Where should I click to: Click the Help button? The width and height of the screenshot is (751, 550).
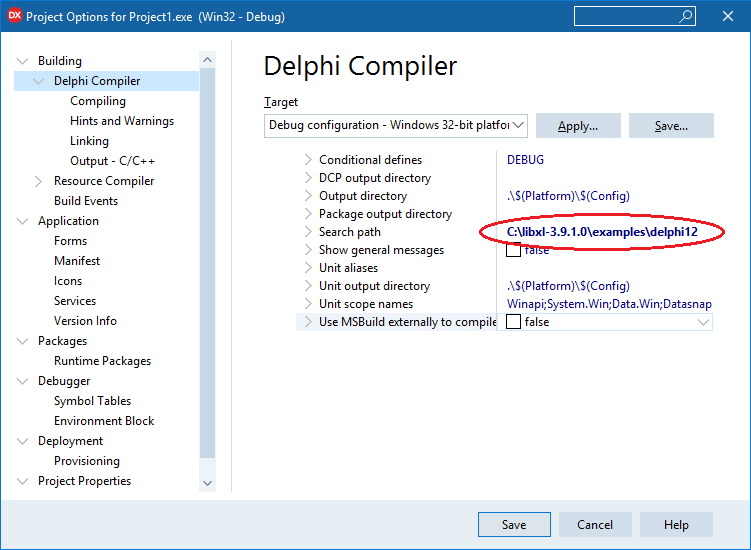coord(676,525)
